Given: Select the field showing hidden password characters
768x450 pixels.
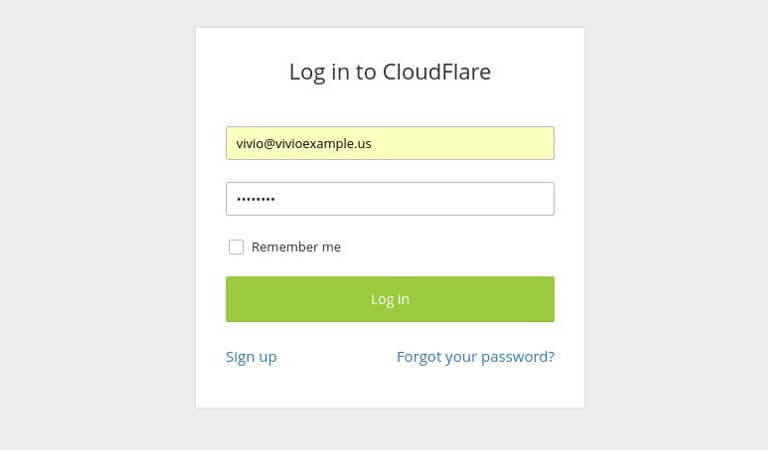Looking at the screenshot, I should (x=390, y=199).
